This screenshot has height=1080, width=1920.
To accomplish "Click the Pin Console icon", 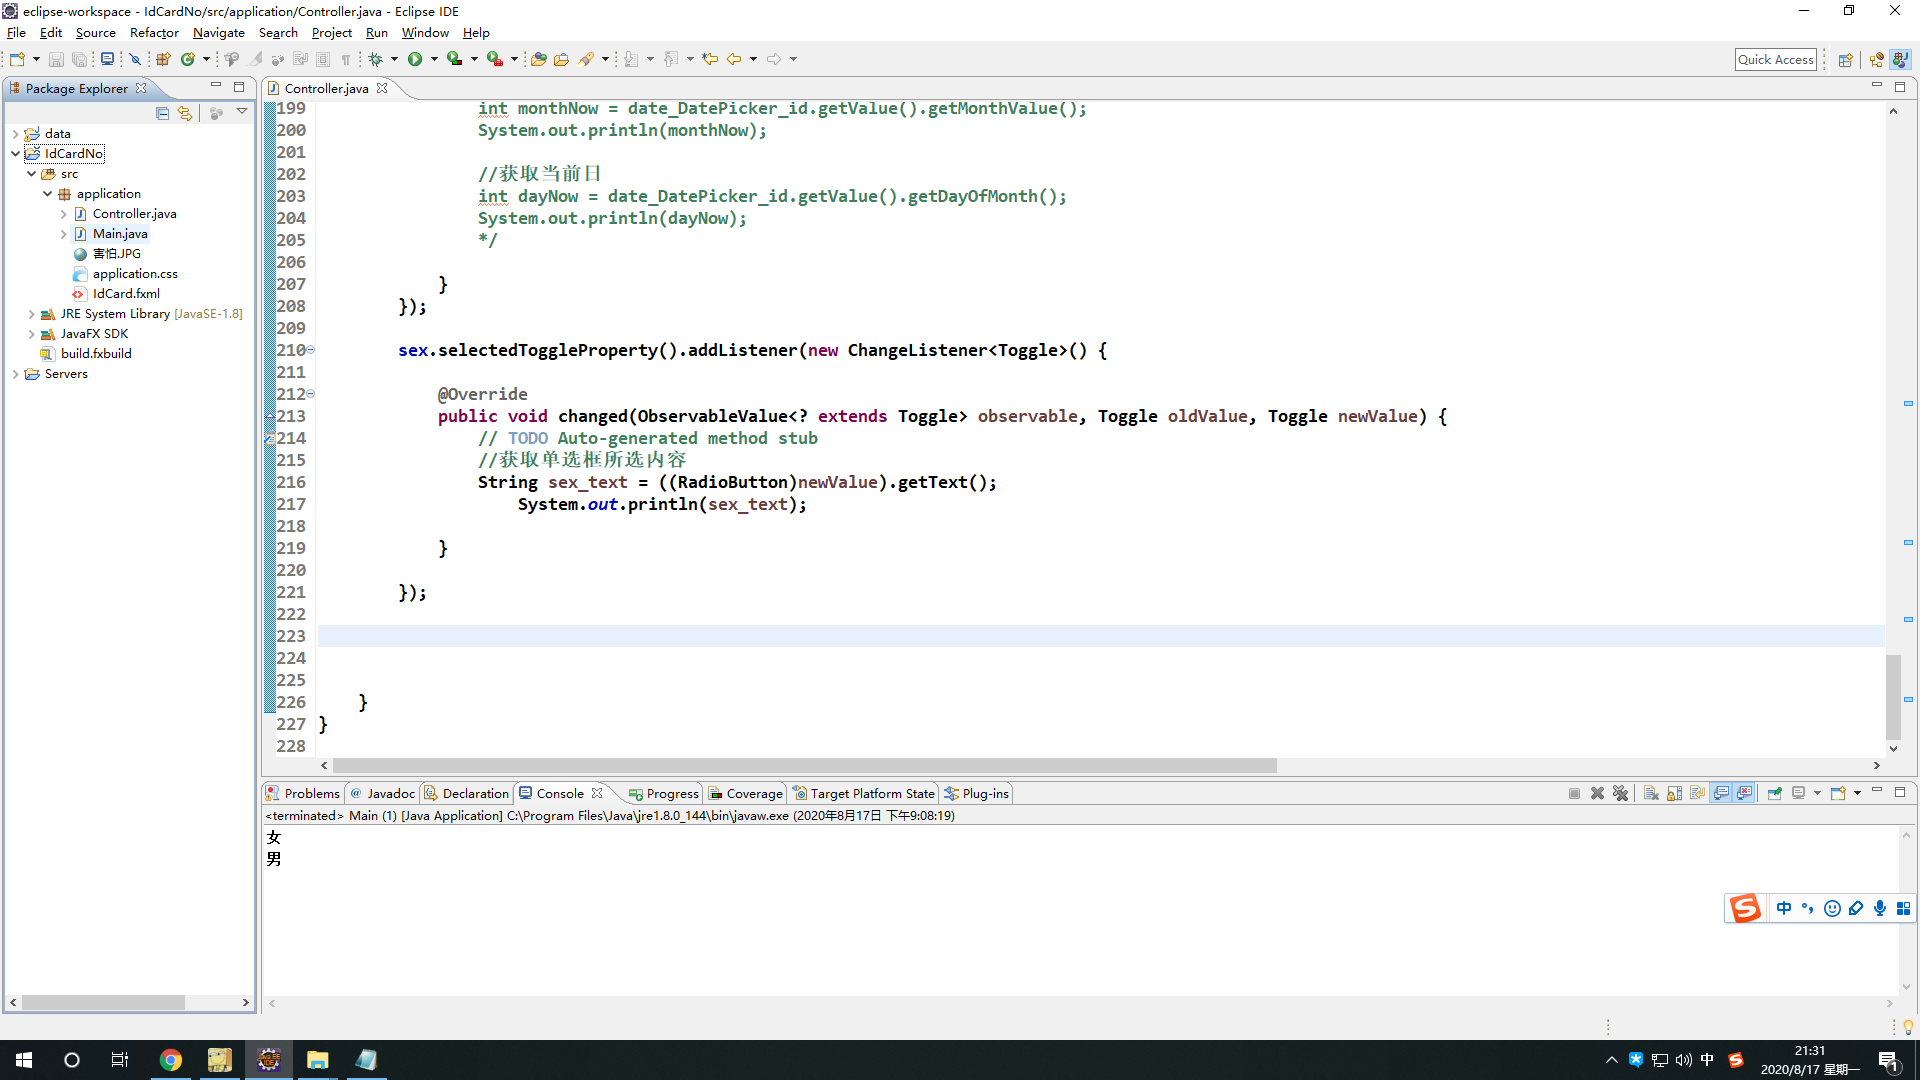I will coord(1775,793).
